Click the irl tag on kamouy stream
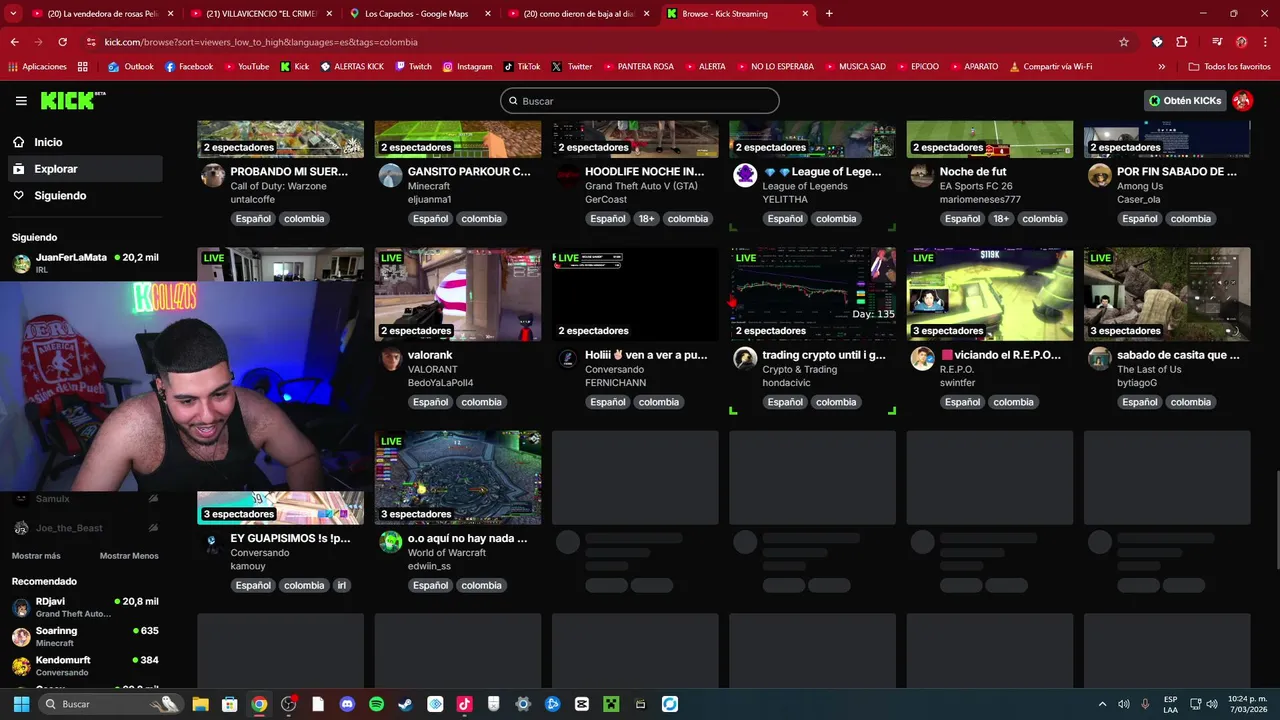This screenshot has height=720, width=1280. [341, 586]
